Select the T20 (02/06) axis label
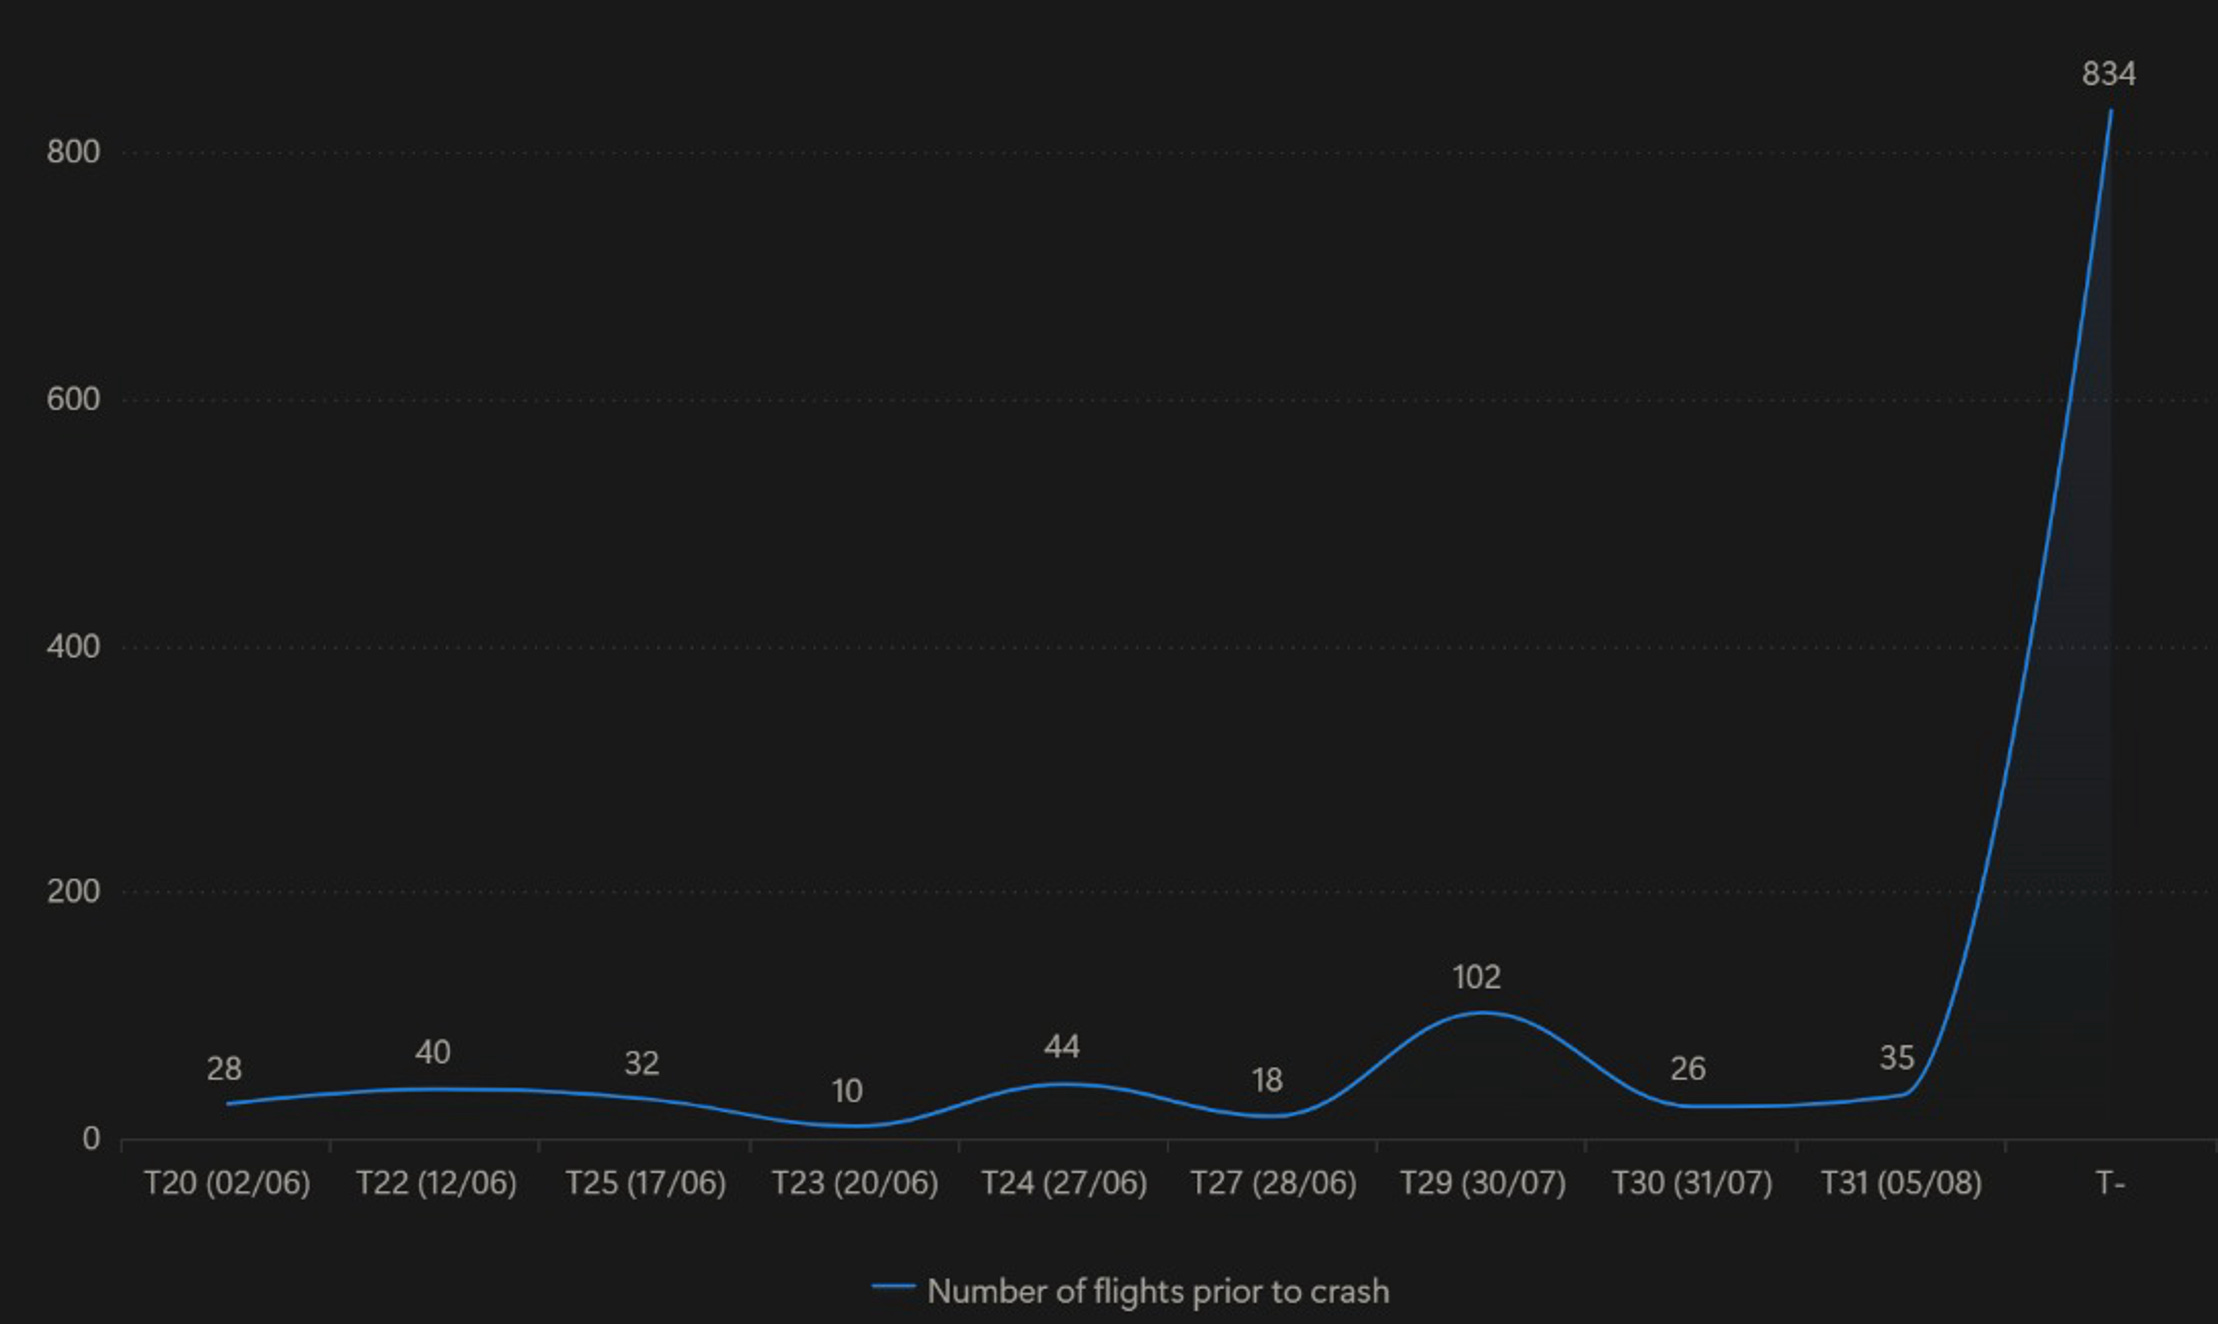The image size is (2218, 1324). point(227,1183)
